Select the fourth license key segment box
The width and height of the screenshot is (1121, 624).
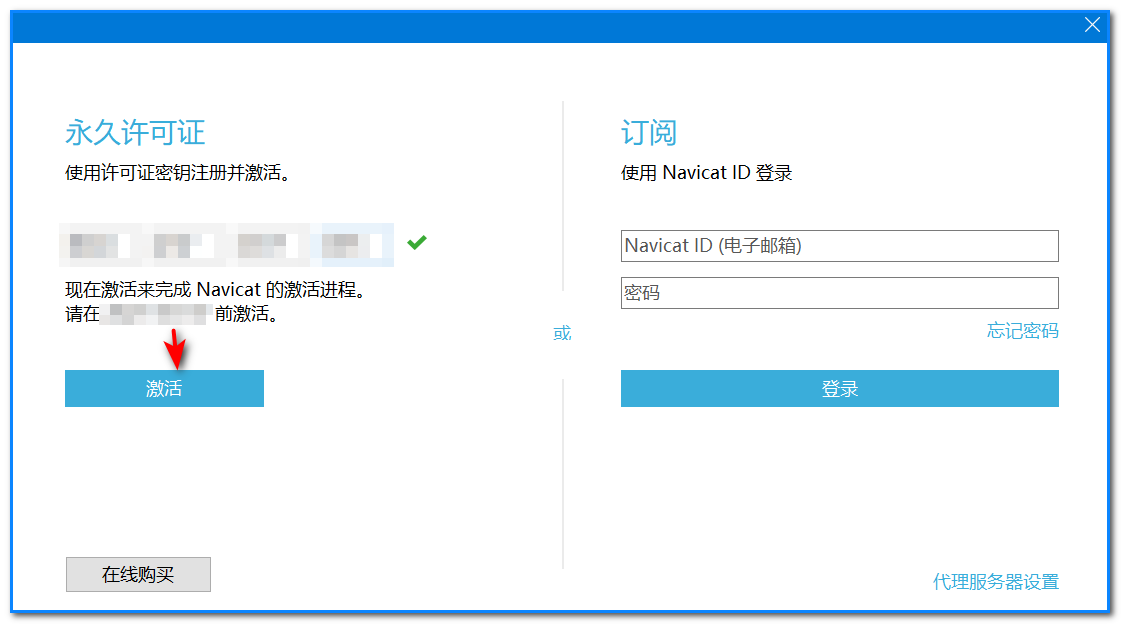coord(351,245)
